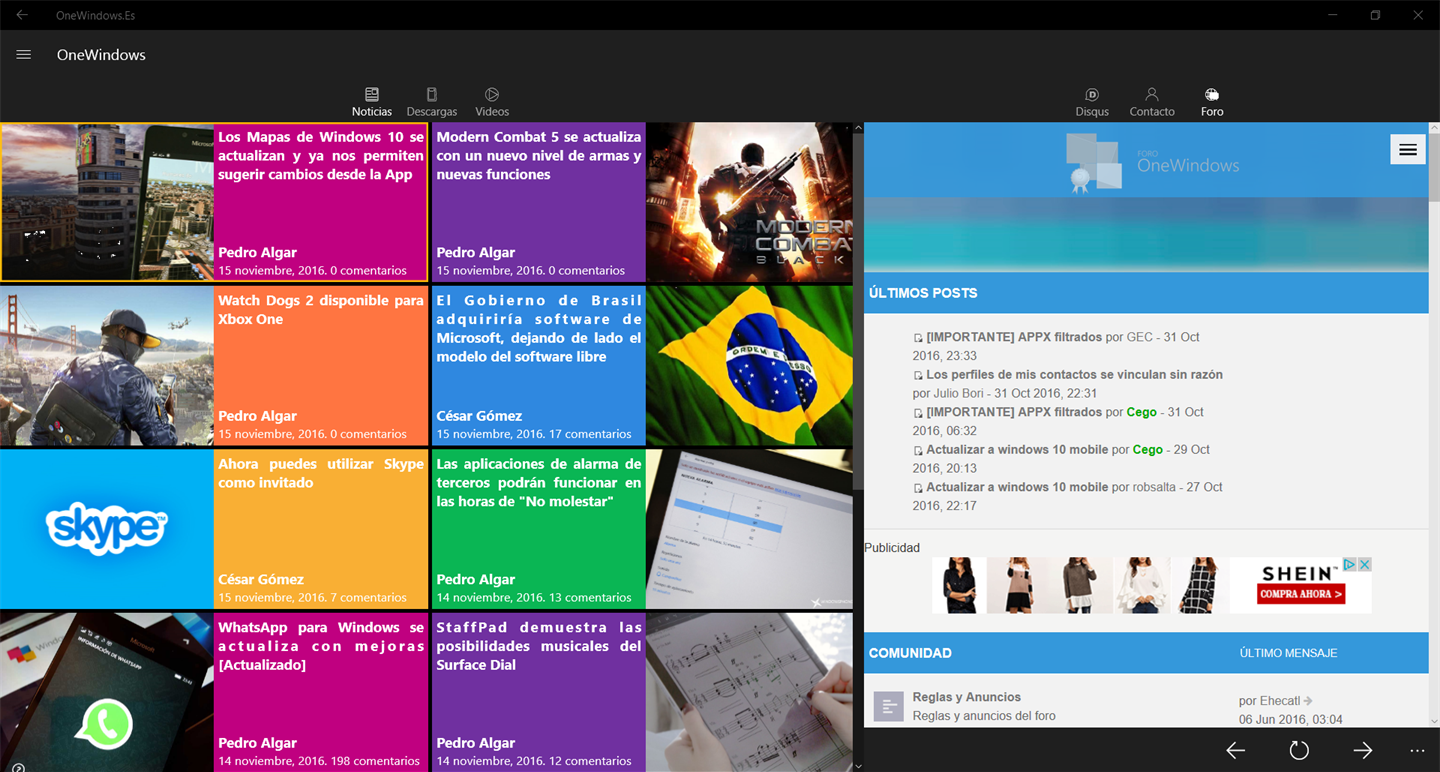Click the Modern Combat soldier thumbnail

750,202
